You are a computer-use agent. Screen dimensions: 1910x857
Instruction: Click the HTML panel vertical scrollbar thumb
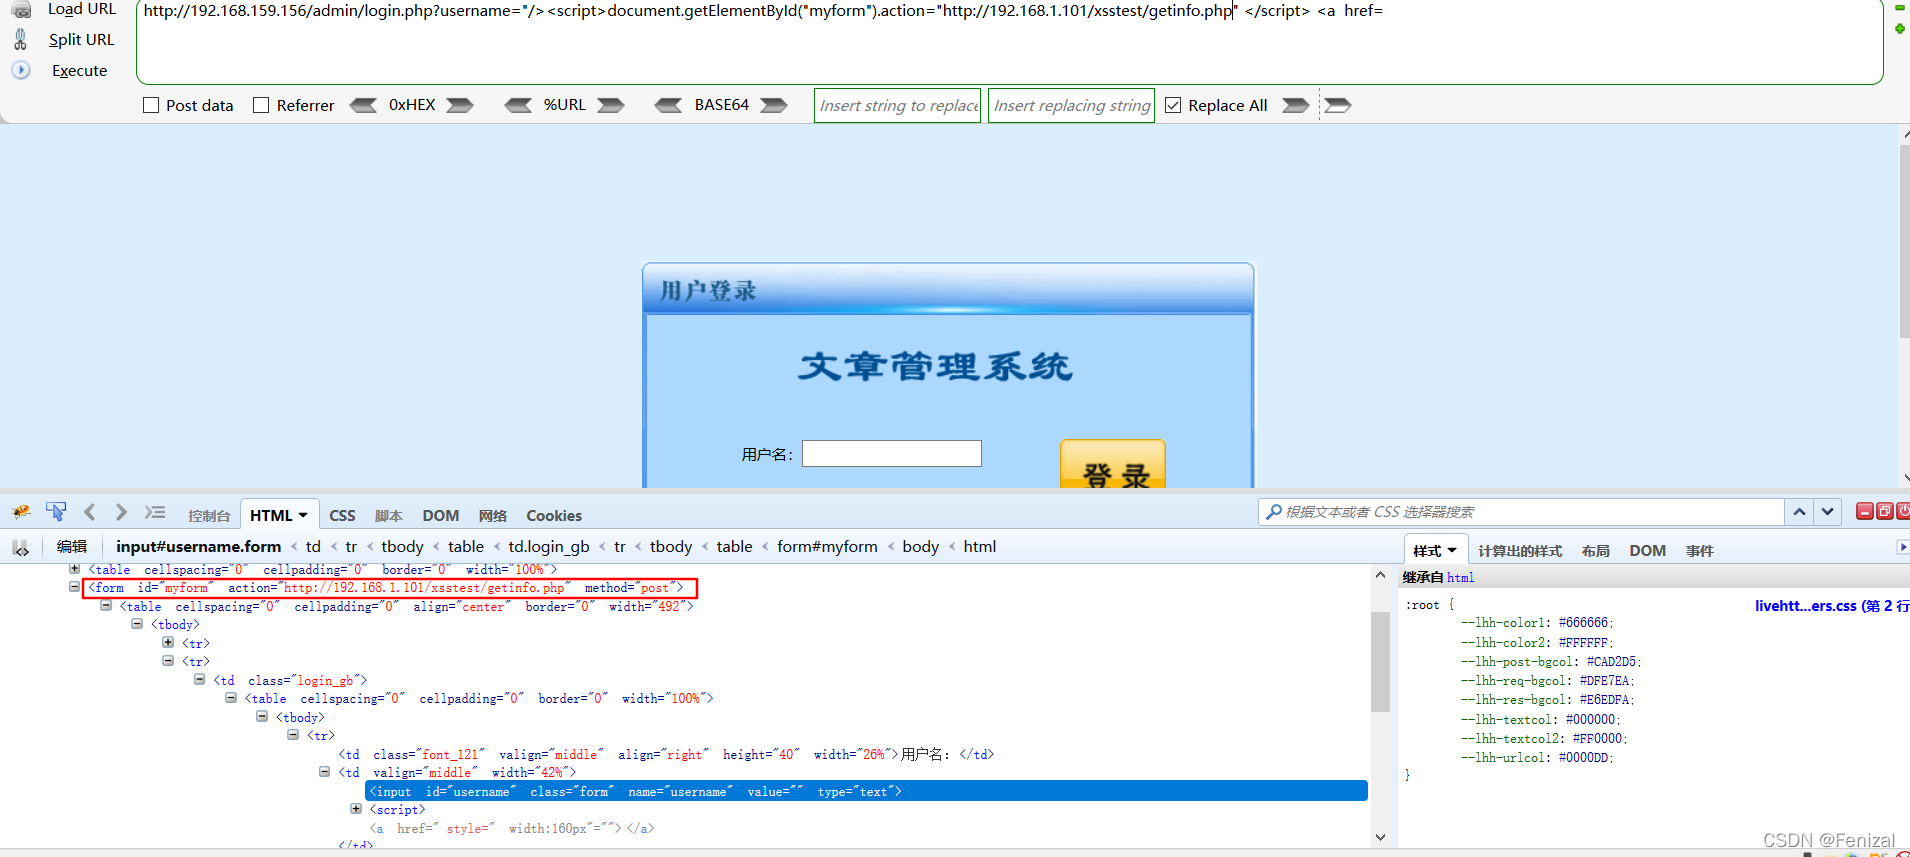click(1381, 661)
